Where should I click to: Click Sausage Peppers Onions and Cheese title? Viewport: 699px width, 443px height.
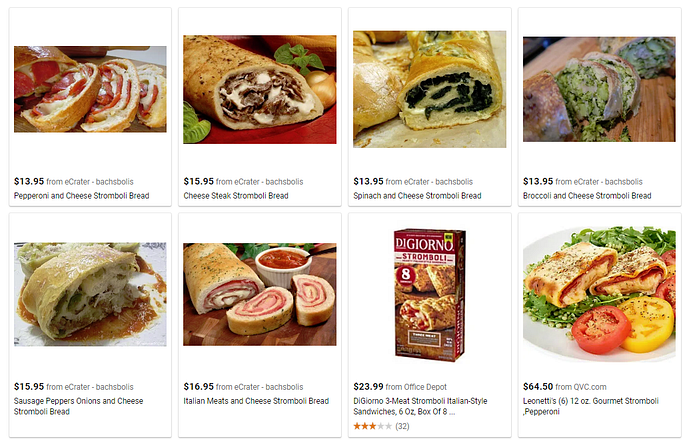pyautogui.click(x=78, y=406)
